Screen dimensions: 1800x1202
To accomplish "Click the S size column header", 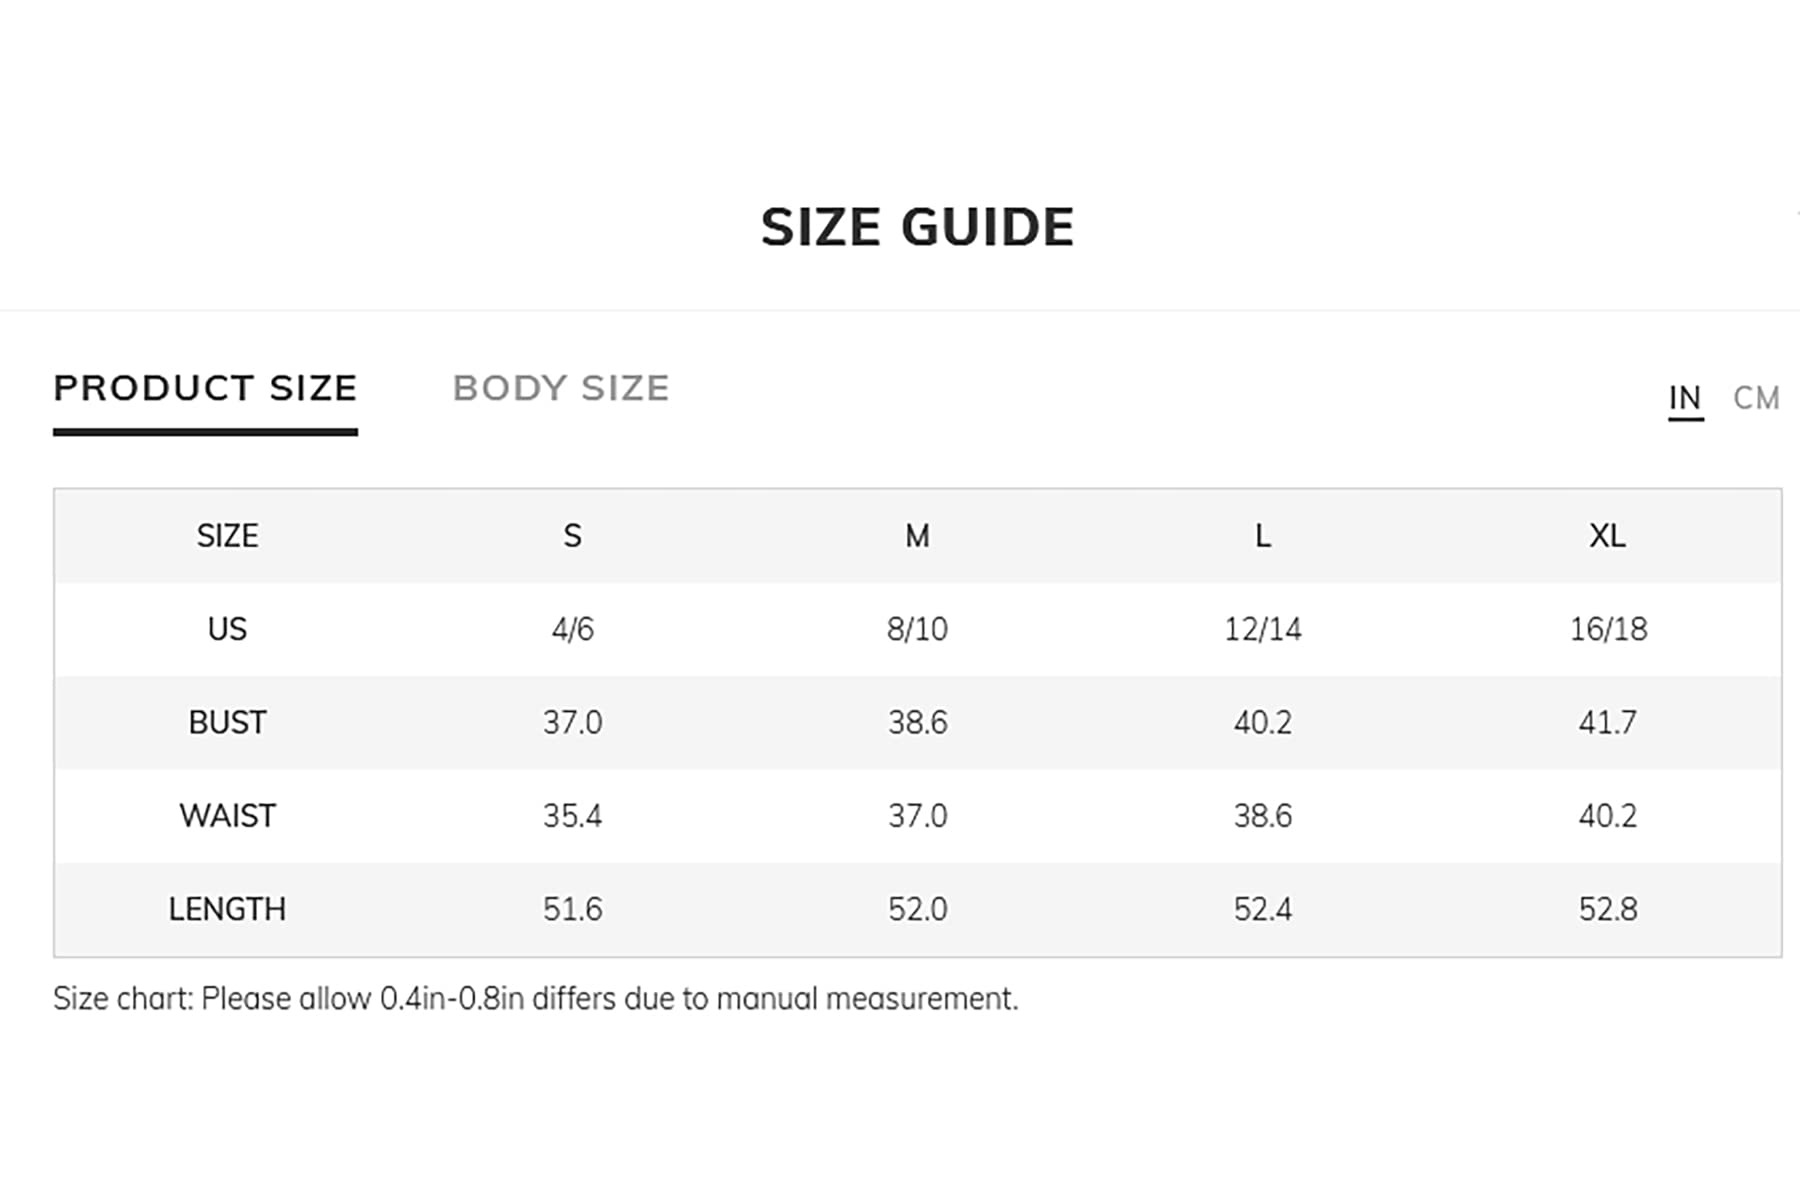I will point(572,536).
